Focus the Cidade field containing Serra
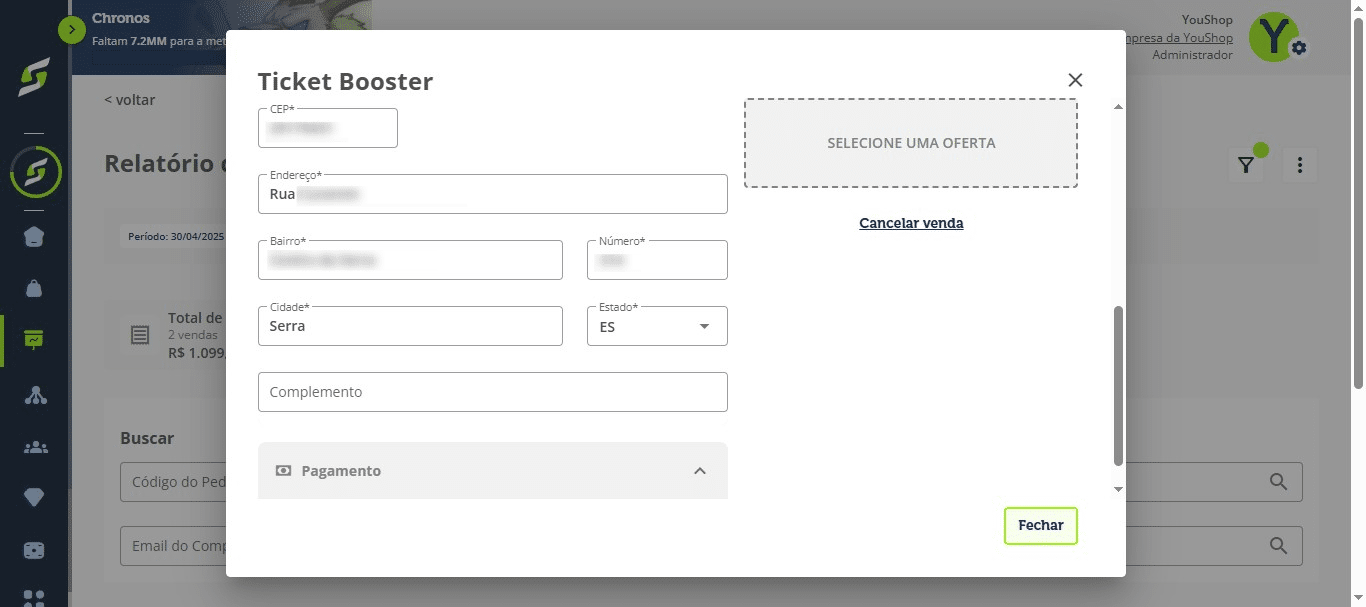 pos(410,326)
